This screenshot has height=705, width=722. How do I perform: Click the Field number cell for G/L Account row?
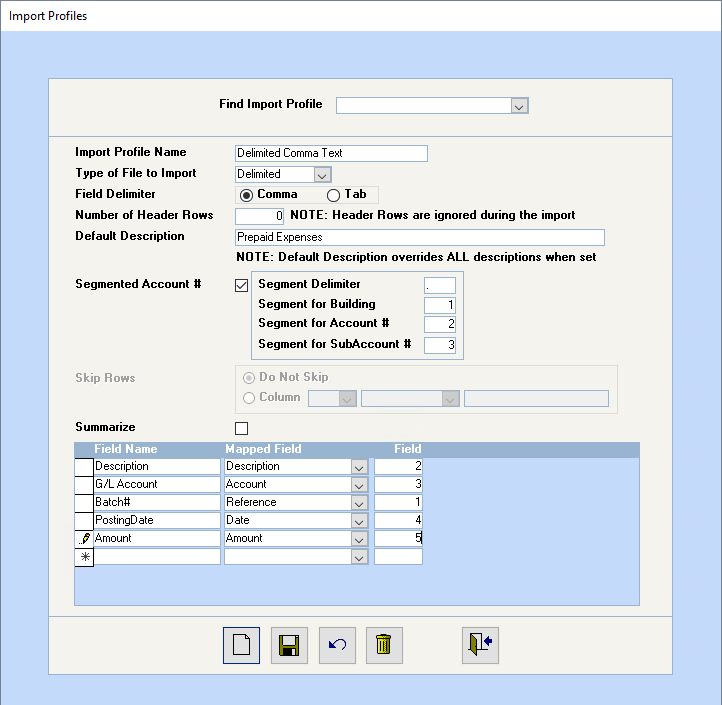tap(398, 484)
